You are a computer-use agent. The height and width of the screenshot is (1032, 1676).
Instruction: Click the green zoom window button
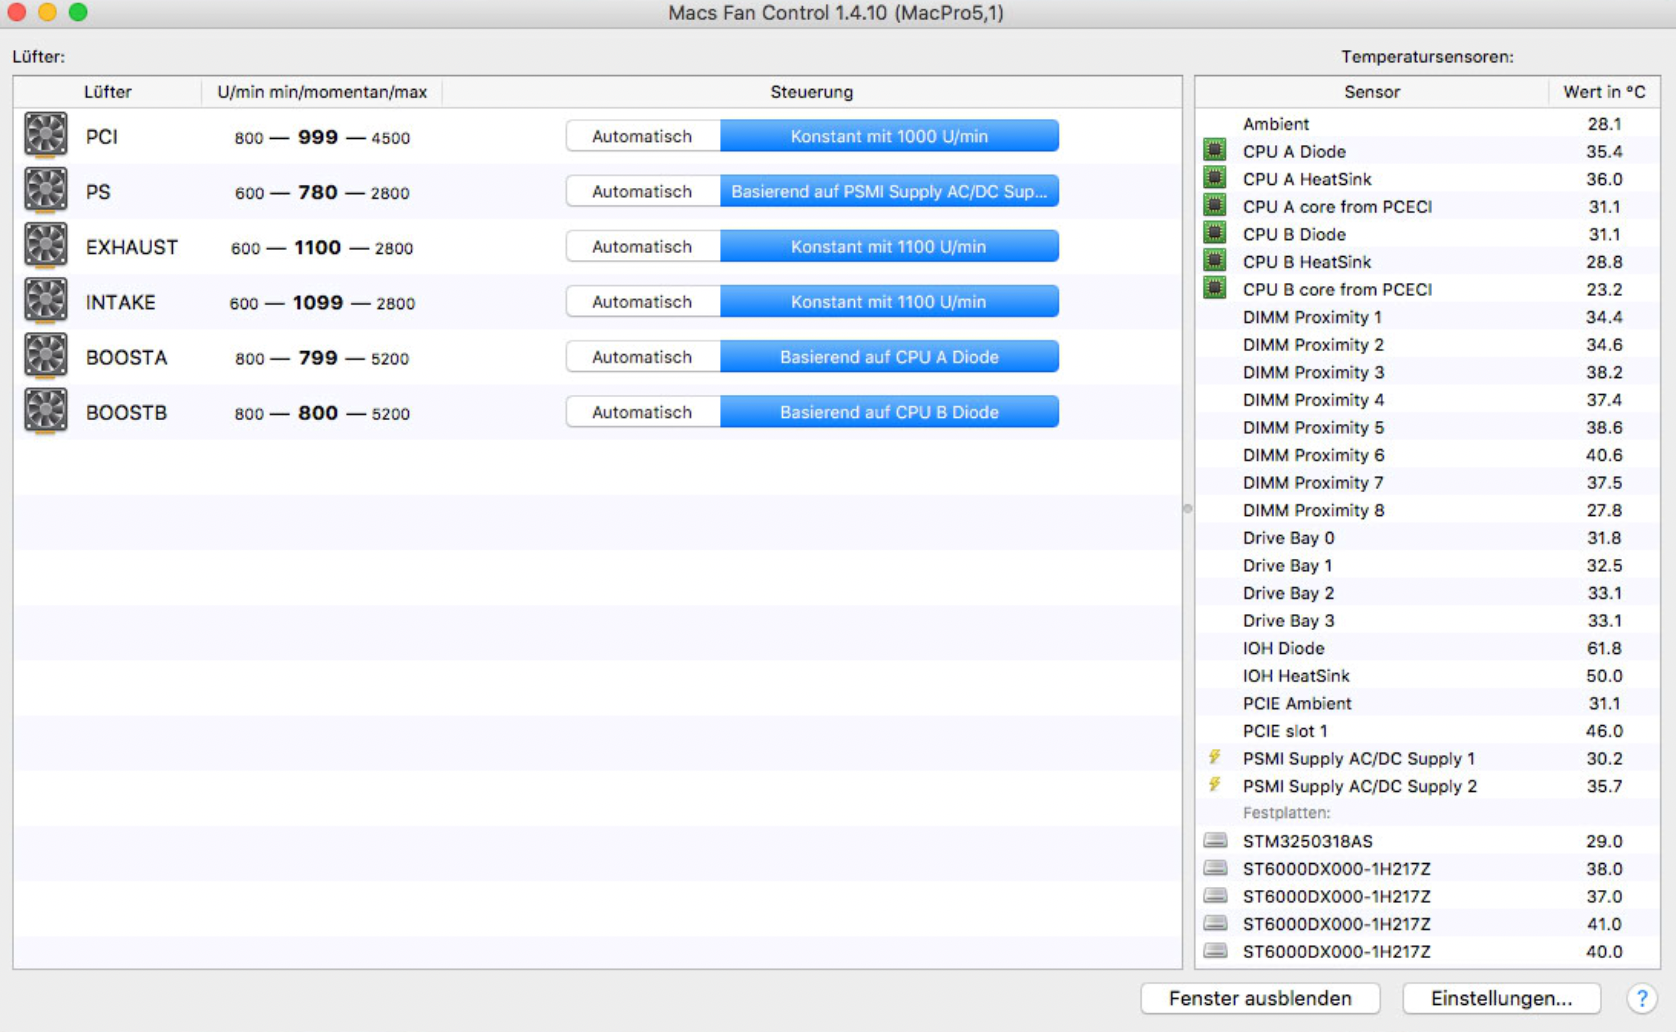click(78, 12)
